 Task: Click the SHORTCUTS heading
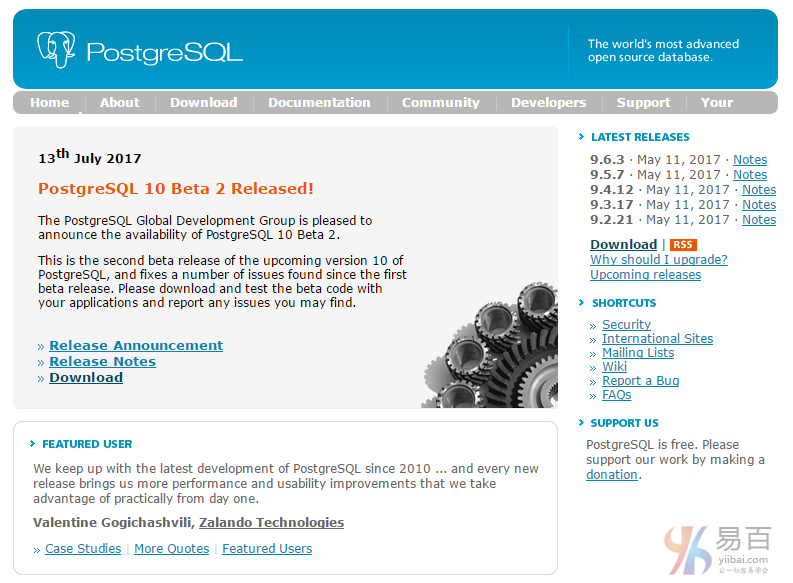624,303
